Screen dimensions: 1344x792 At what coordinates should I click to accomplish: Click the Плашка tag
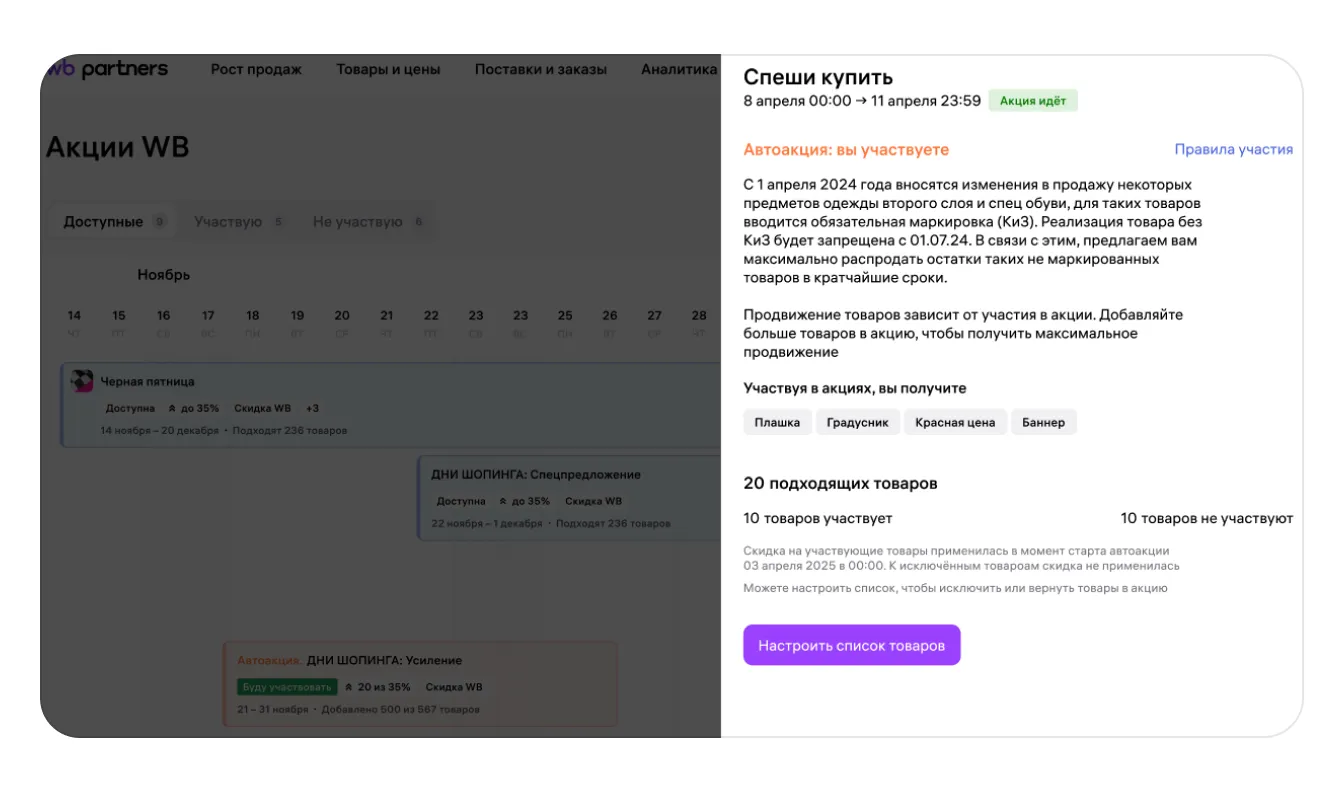pos(777,422)
